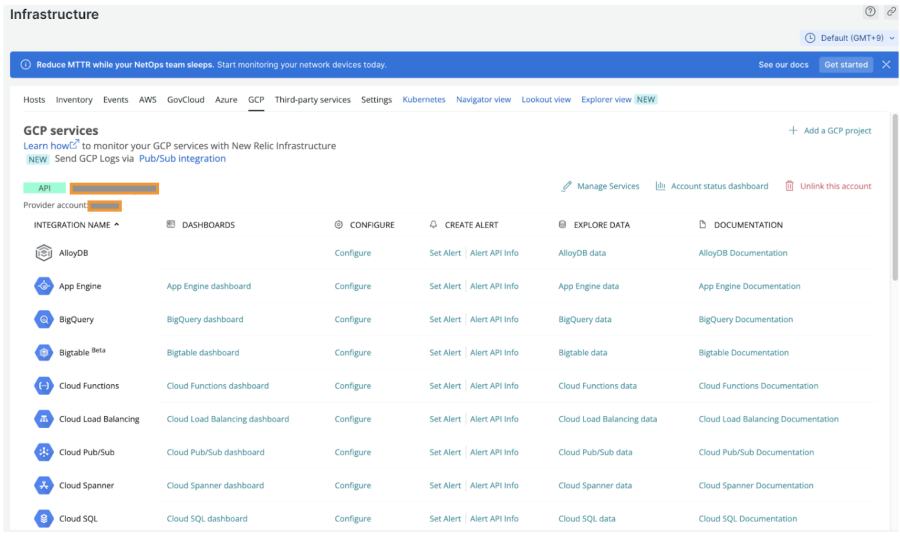Screen dimensions: 900x538
Task: Open App Engine dashboard link
Action: click(209, 286)
